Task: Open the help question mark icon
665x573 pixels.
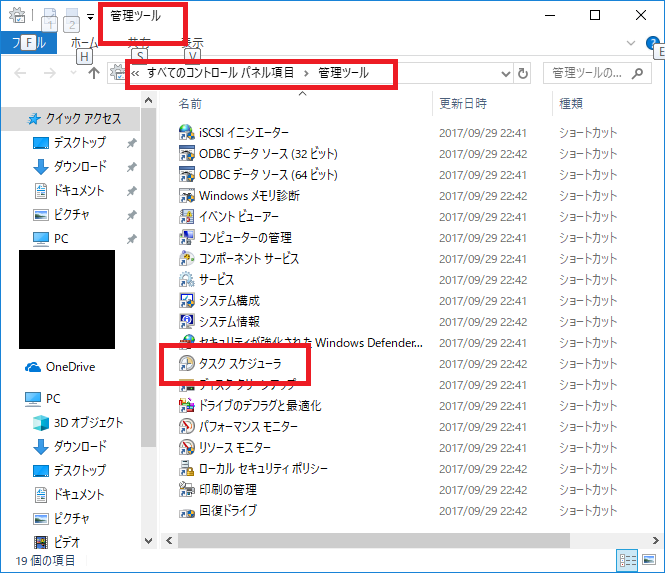Action: [652, 43]
